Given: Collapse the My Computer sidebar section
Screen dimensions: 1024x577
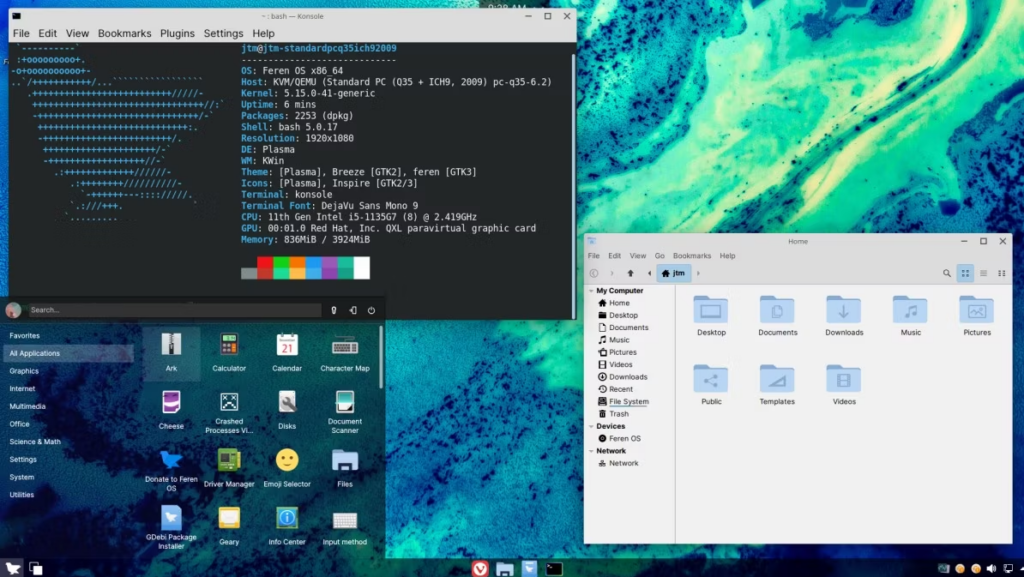Looking at the screenshot, I should click(x=592, y=290).
